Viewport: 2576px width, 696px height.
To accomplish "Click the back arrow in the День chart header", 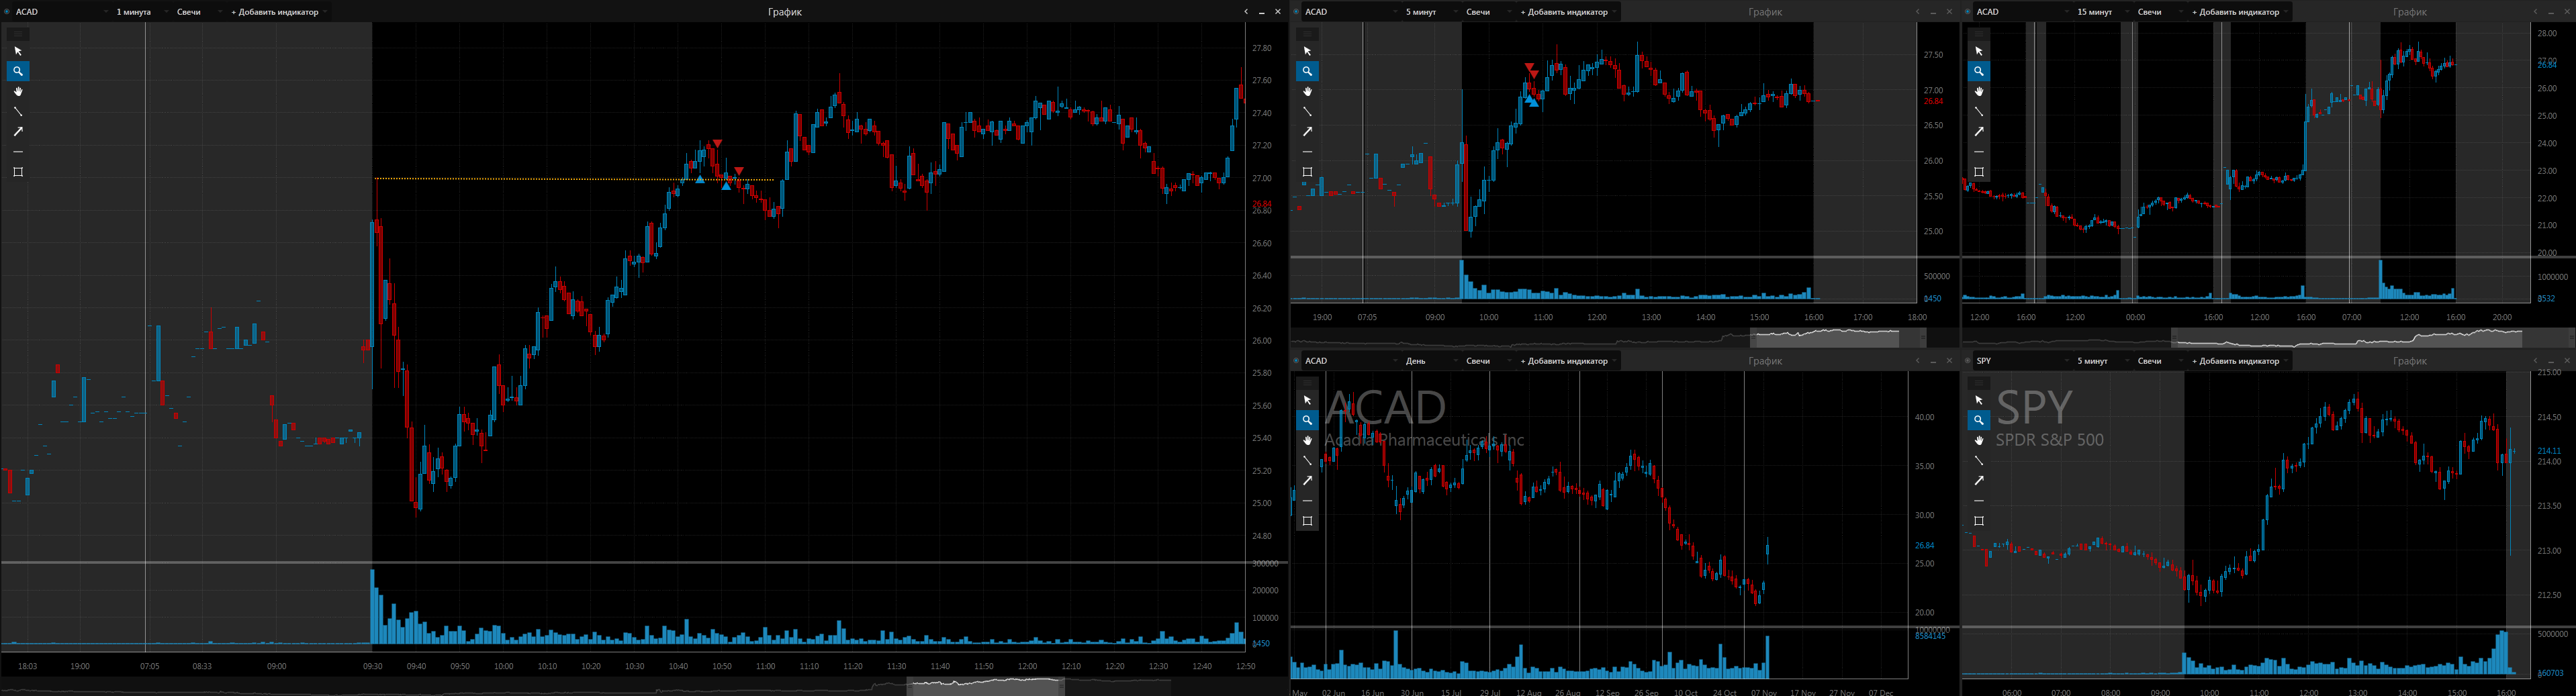I will (x=1917, y=361).
